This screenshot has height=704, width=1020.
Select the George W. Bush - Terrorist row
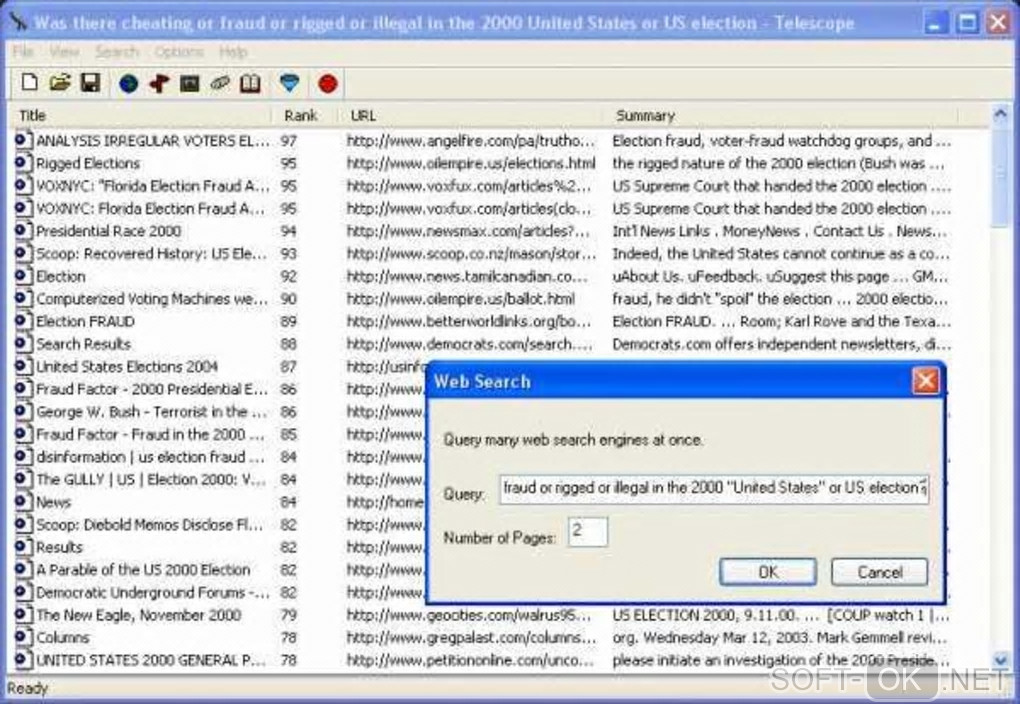click(152, 412)
